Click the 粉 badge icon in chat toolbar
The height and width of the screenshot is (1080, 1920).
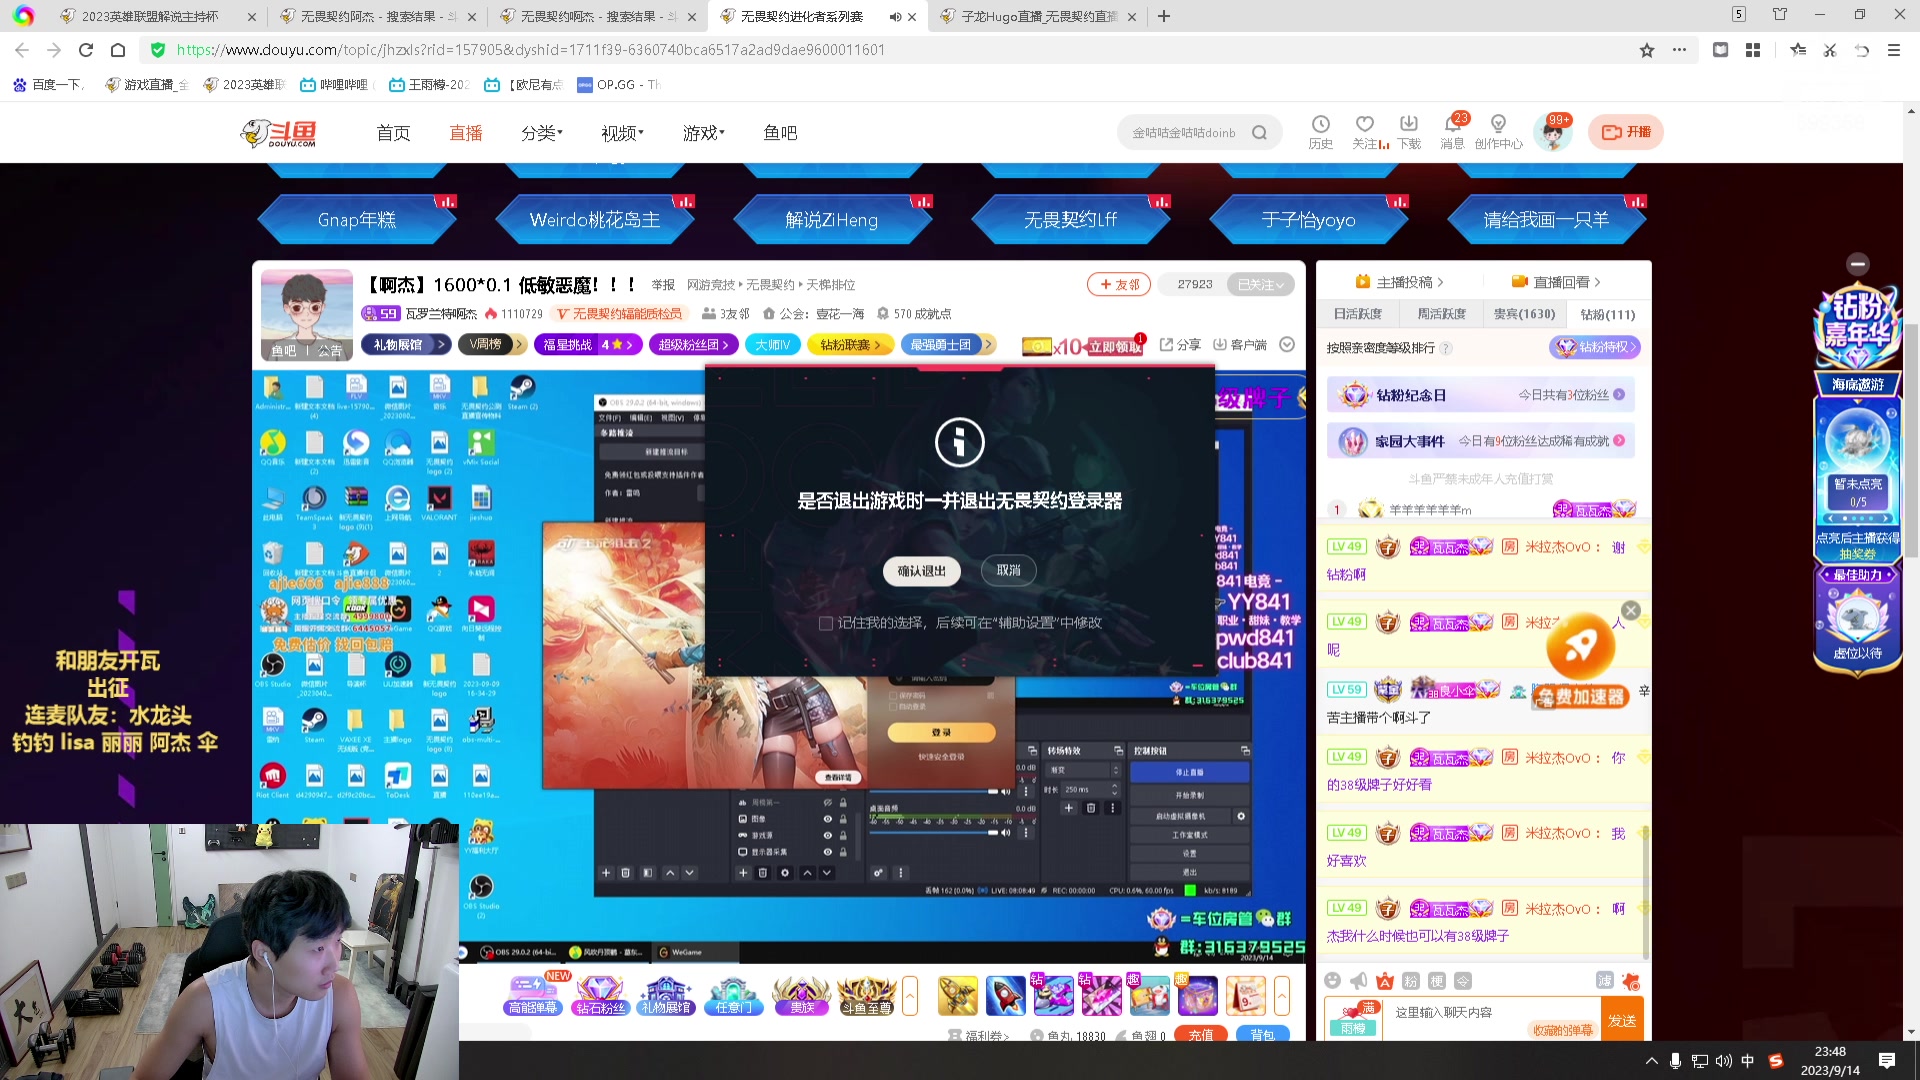point(1411,981)
